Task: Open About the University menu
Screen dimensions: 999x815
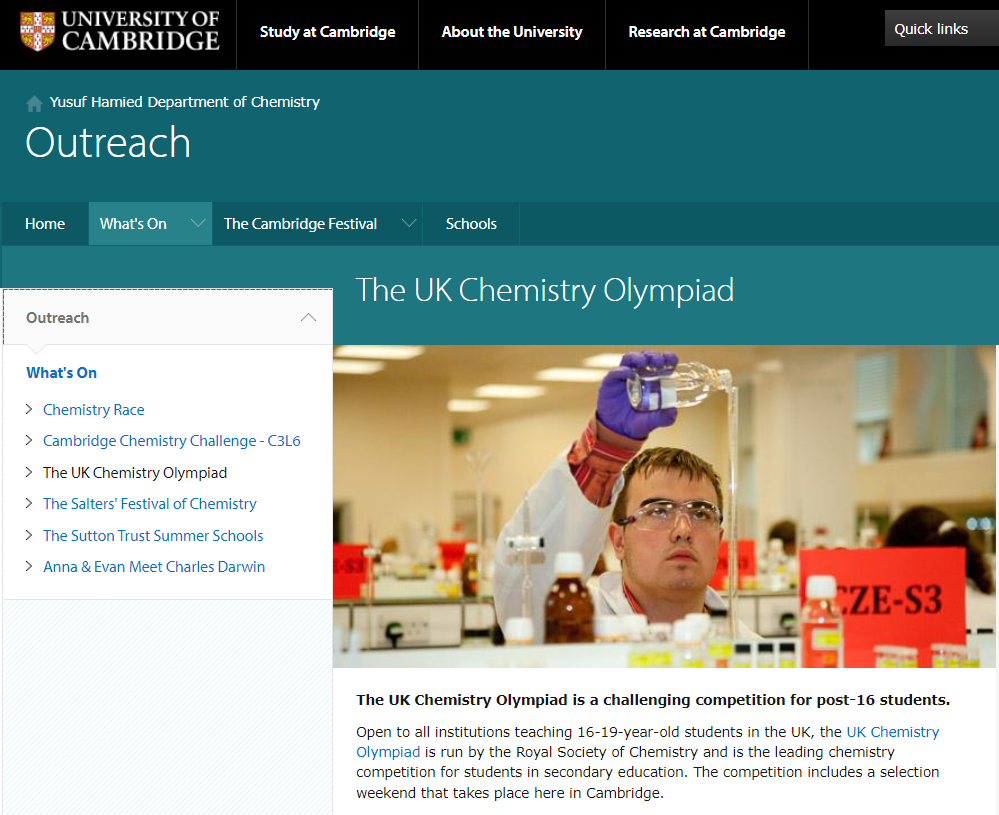Action: (x=512, y=32)
